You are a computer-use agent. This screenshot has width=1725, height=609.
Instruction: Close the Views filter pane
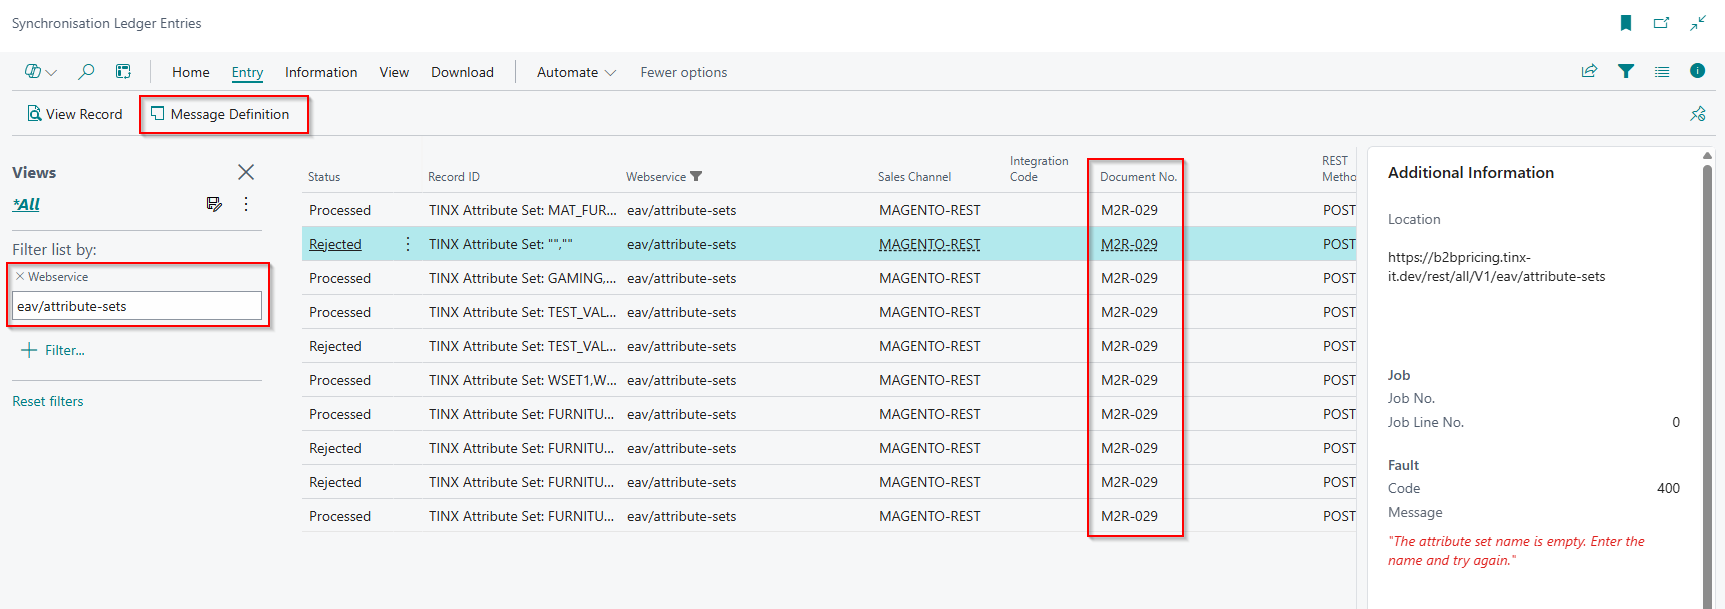coord(246,172)
